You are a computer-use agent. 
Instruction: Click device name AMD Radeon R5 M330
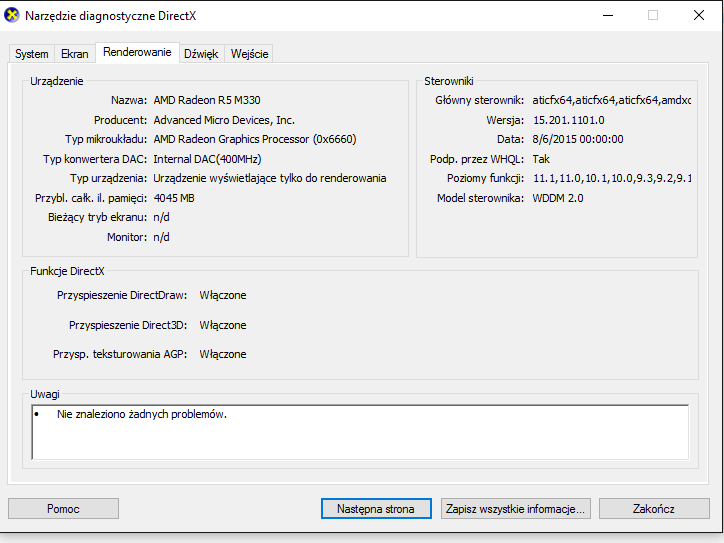tap(207, 100)
